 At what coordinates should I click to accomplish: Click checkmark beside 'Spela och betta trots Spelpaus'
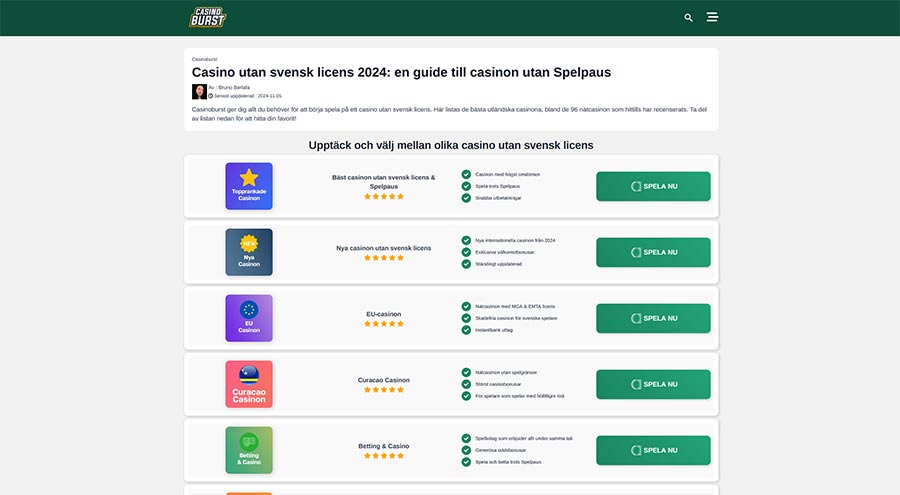tap(466, 462)
